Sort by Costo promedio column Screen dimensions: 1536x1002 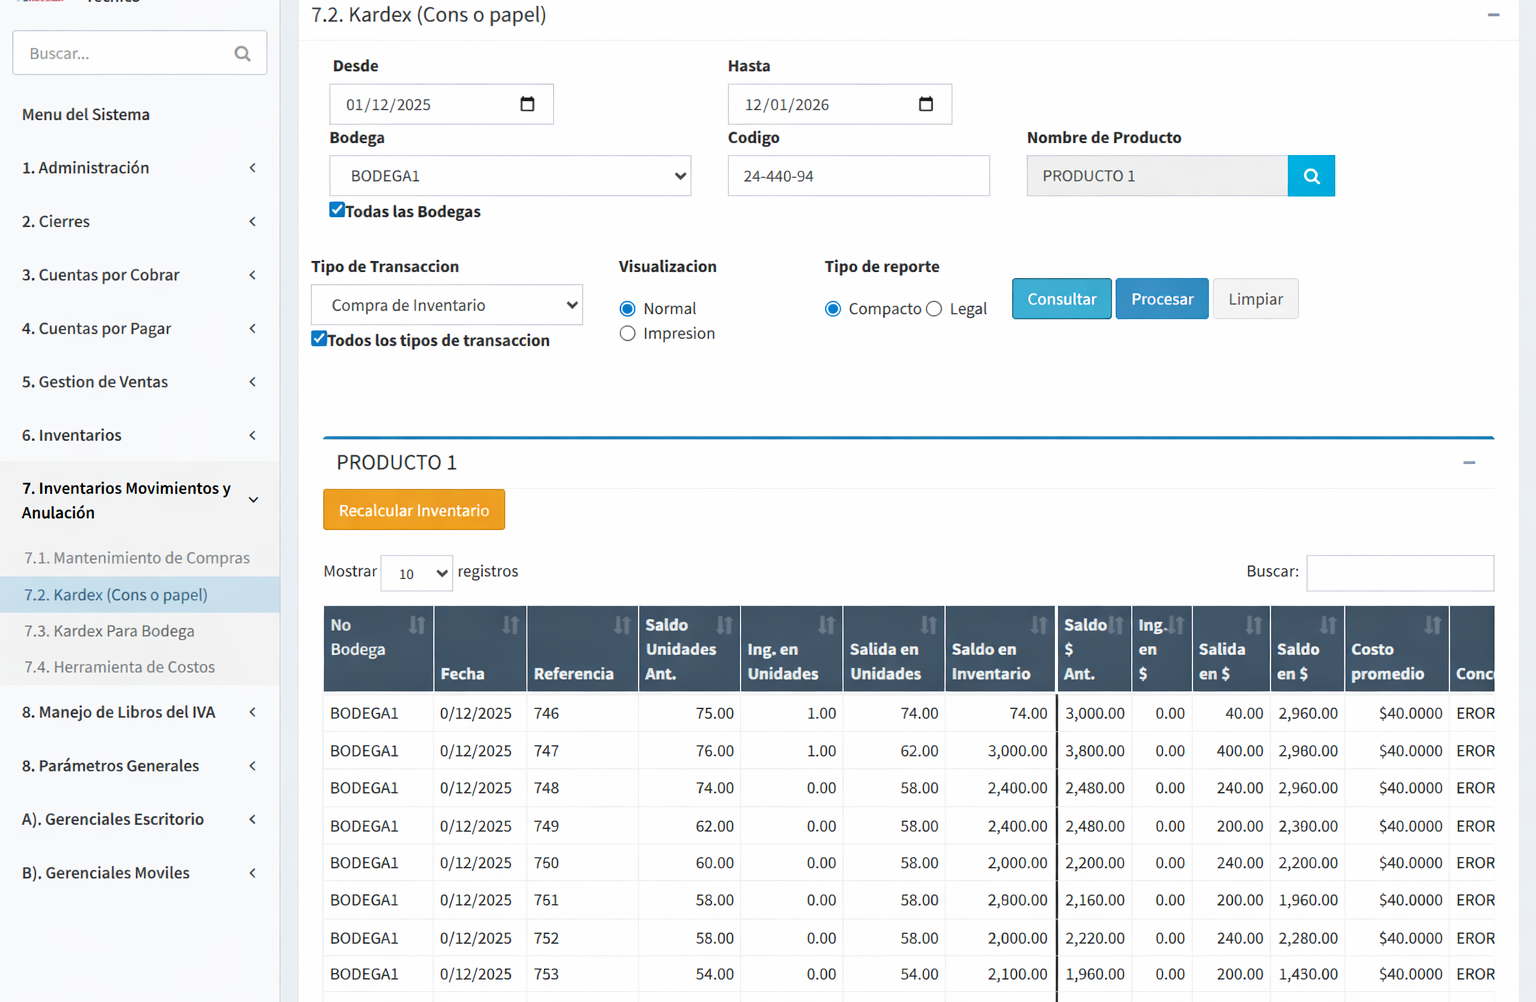pyautogui.click(x=1396, y=649)
